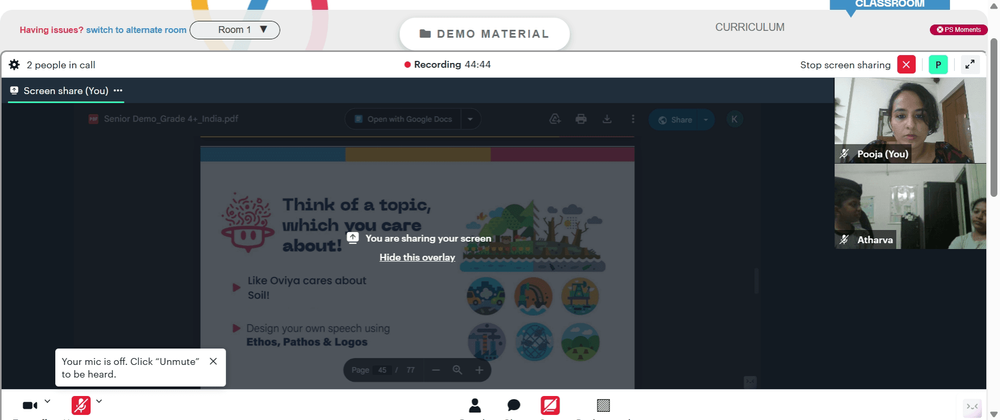1000x420 pixels.
Task: Click the green P participant avatar
Action: pos(938,64)
